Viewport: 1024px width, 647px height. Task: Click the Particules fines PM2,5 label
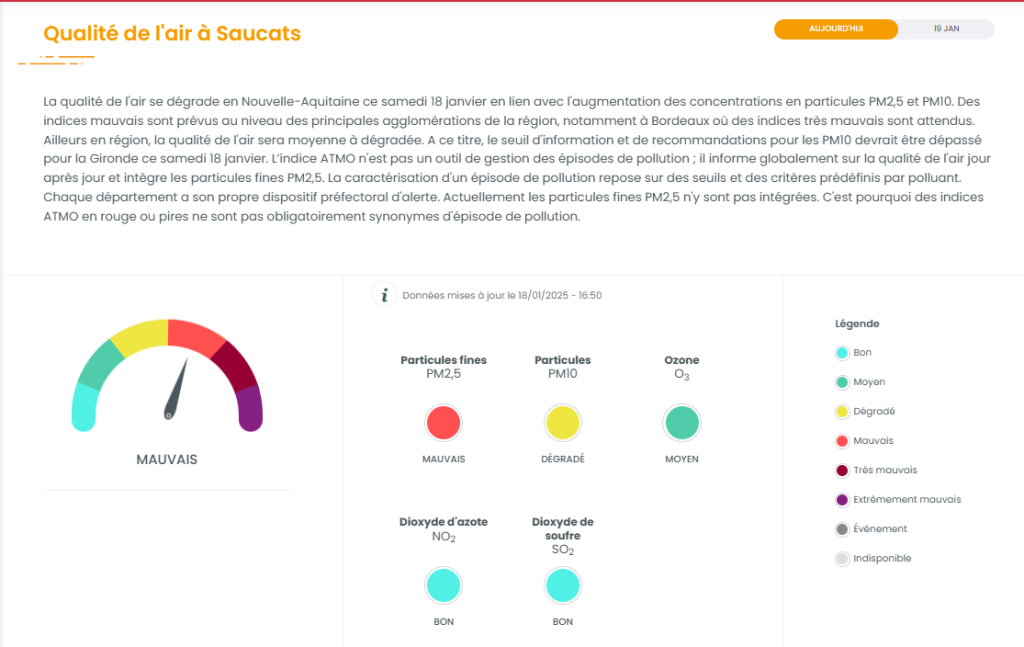pyautogui.click(x=443, y=367)
